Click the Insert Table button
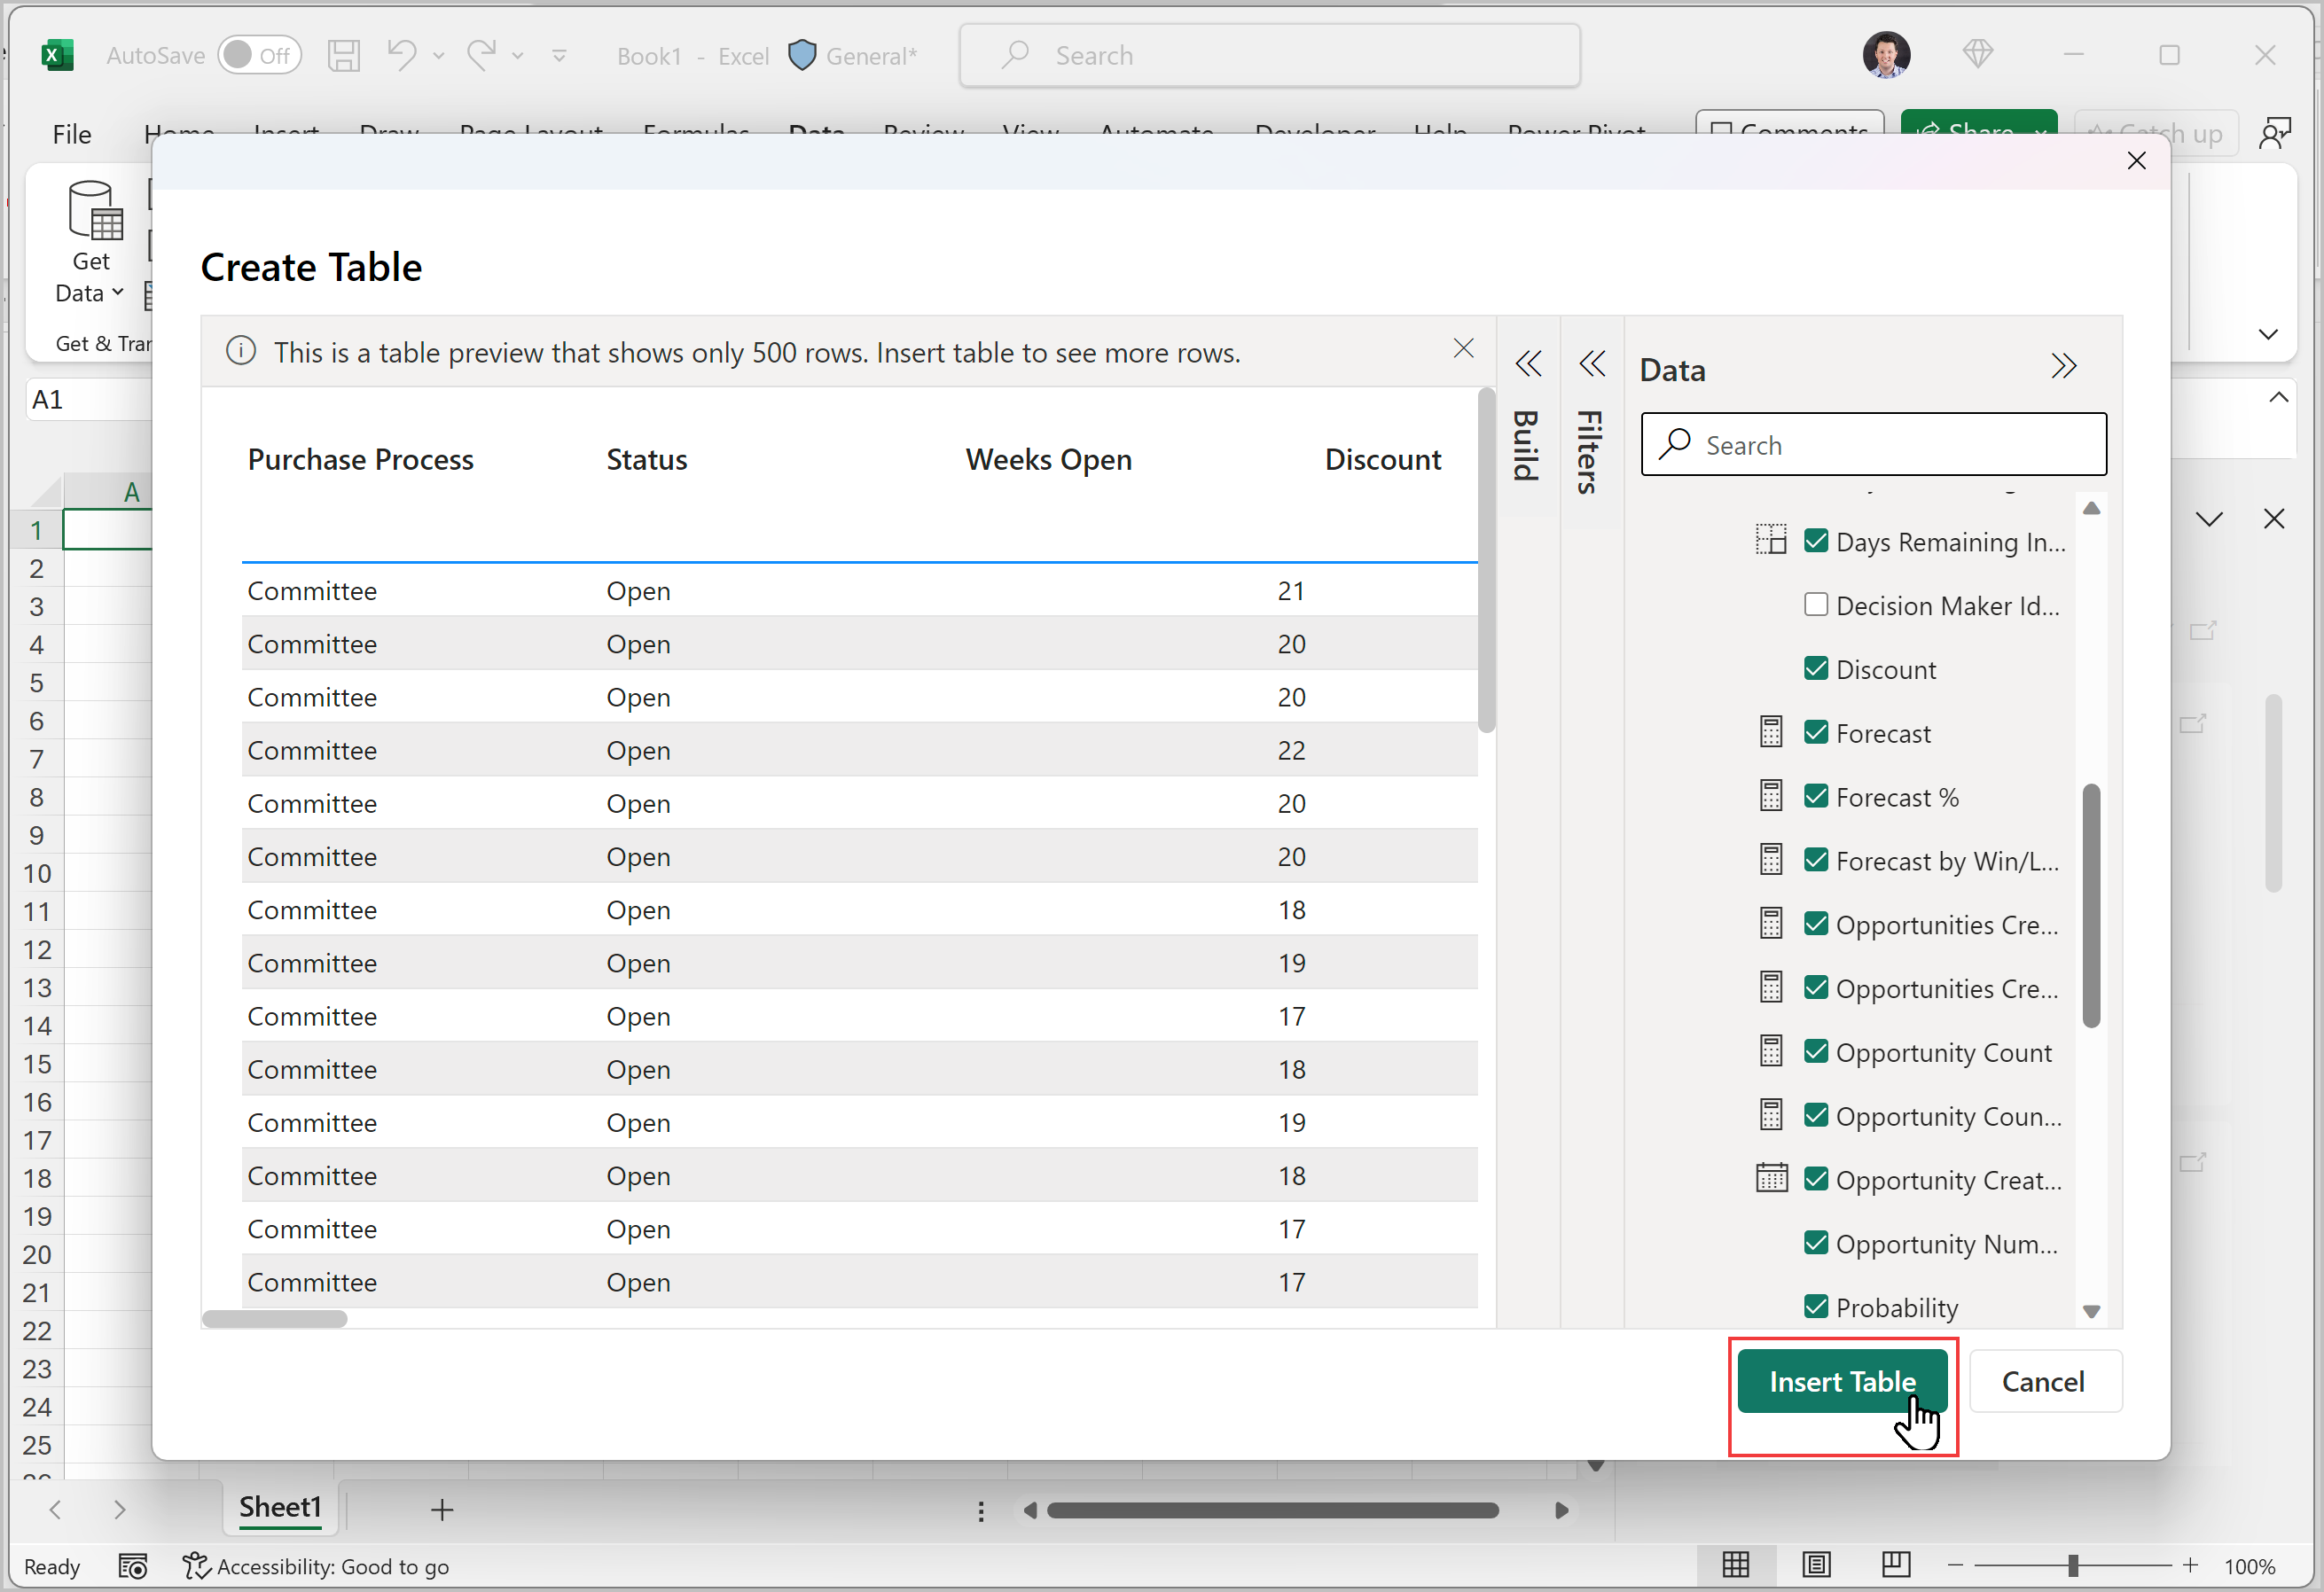 (x=1842, y=1382)
